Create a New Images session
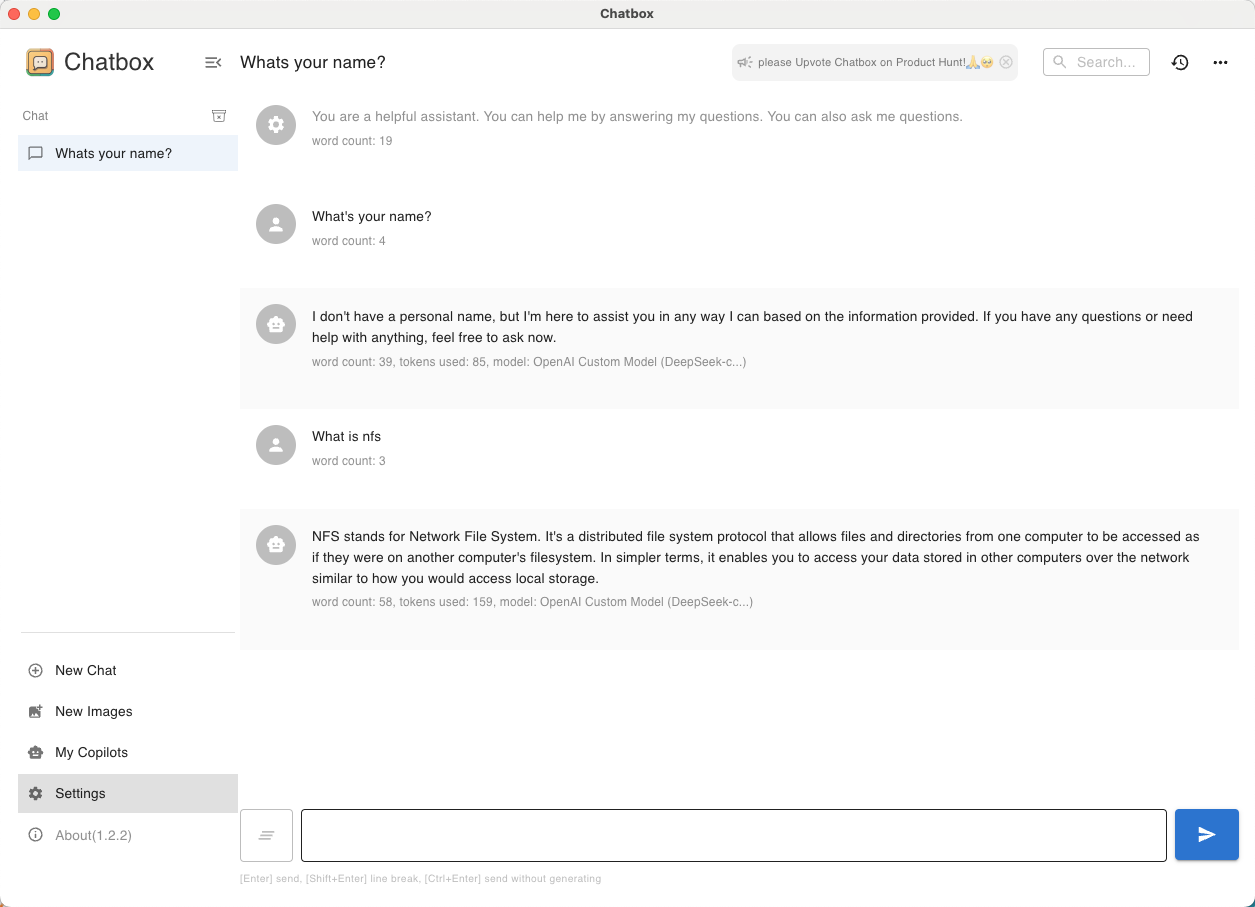This screenshot has width=1255, height=907. tap(93, 711)
